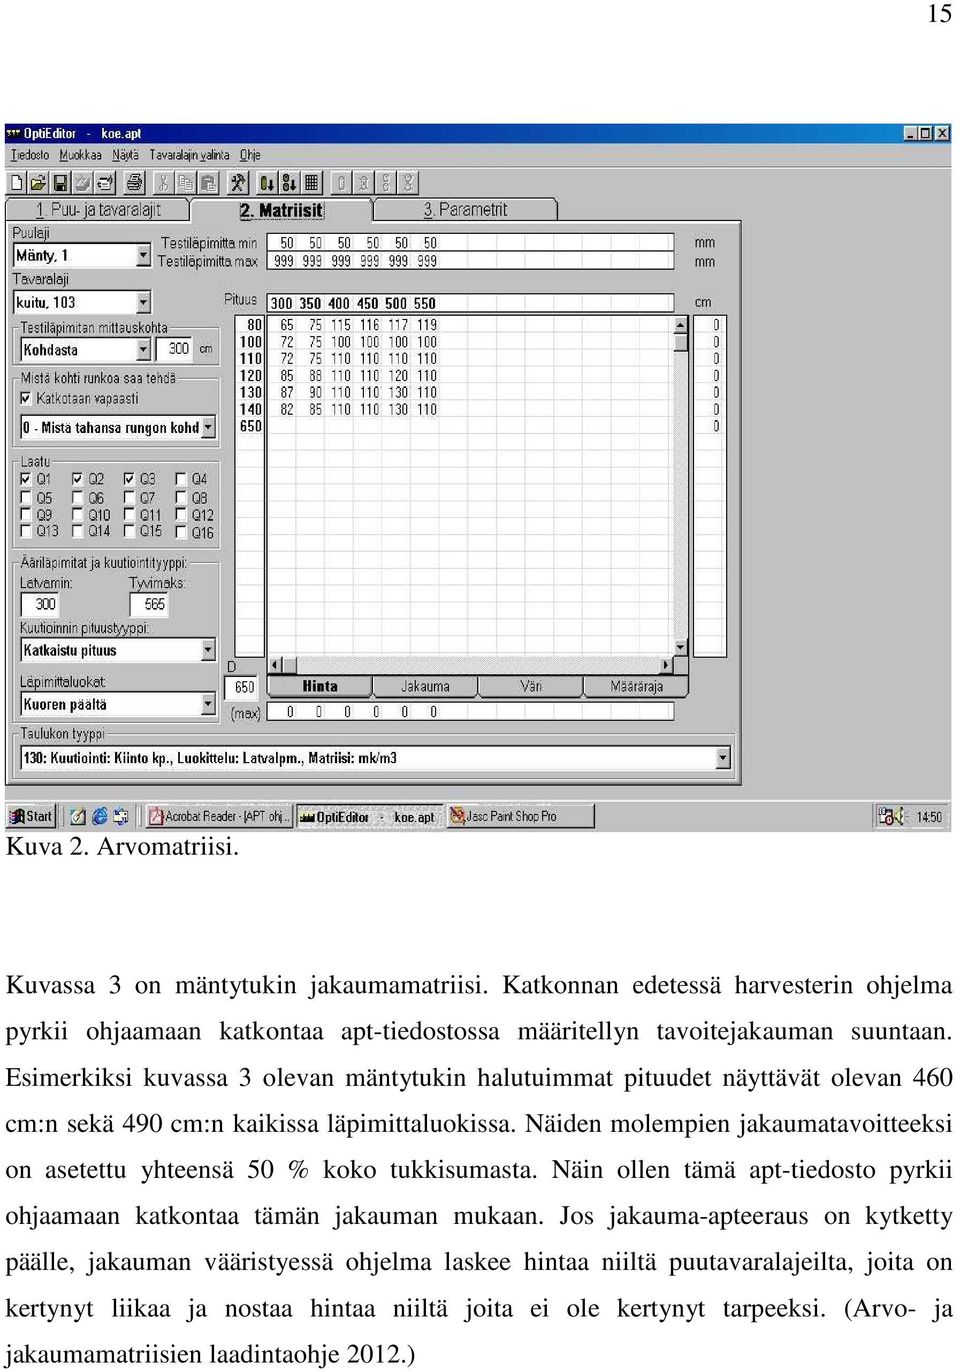Click the matrix vertical scrollbar up arrow
The image size is (960, 1370).
[x=681, y=325]
